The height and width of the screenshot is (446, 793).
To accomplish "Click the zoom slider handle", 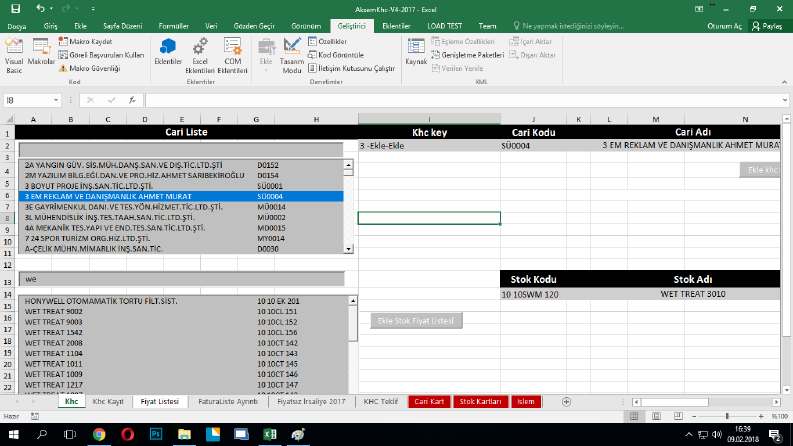I will pyautogui.click(x=727, y=416).
